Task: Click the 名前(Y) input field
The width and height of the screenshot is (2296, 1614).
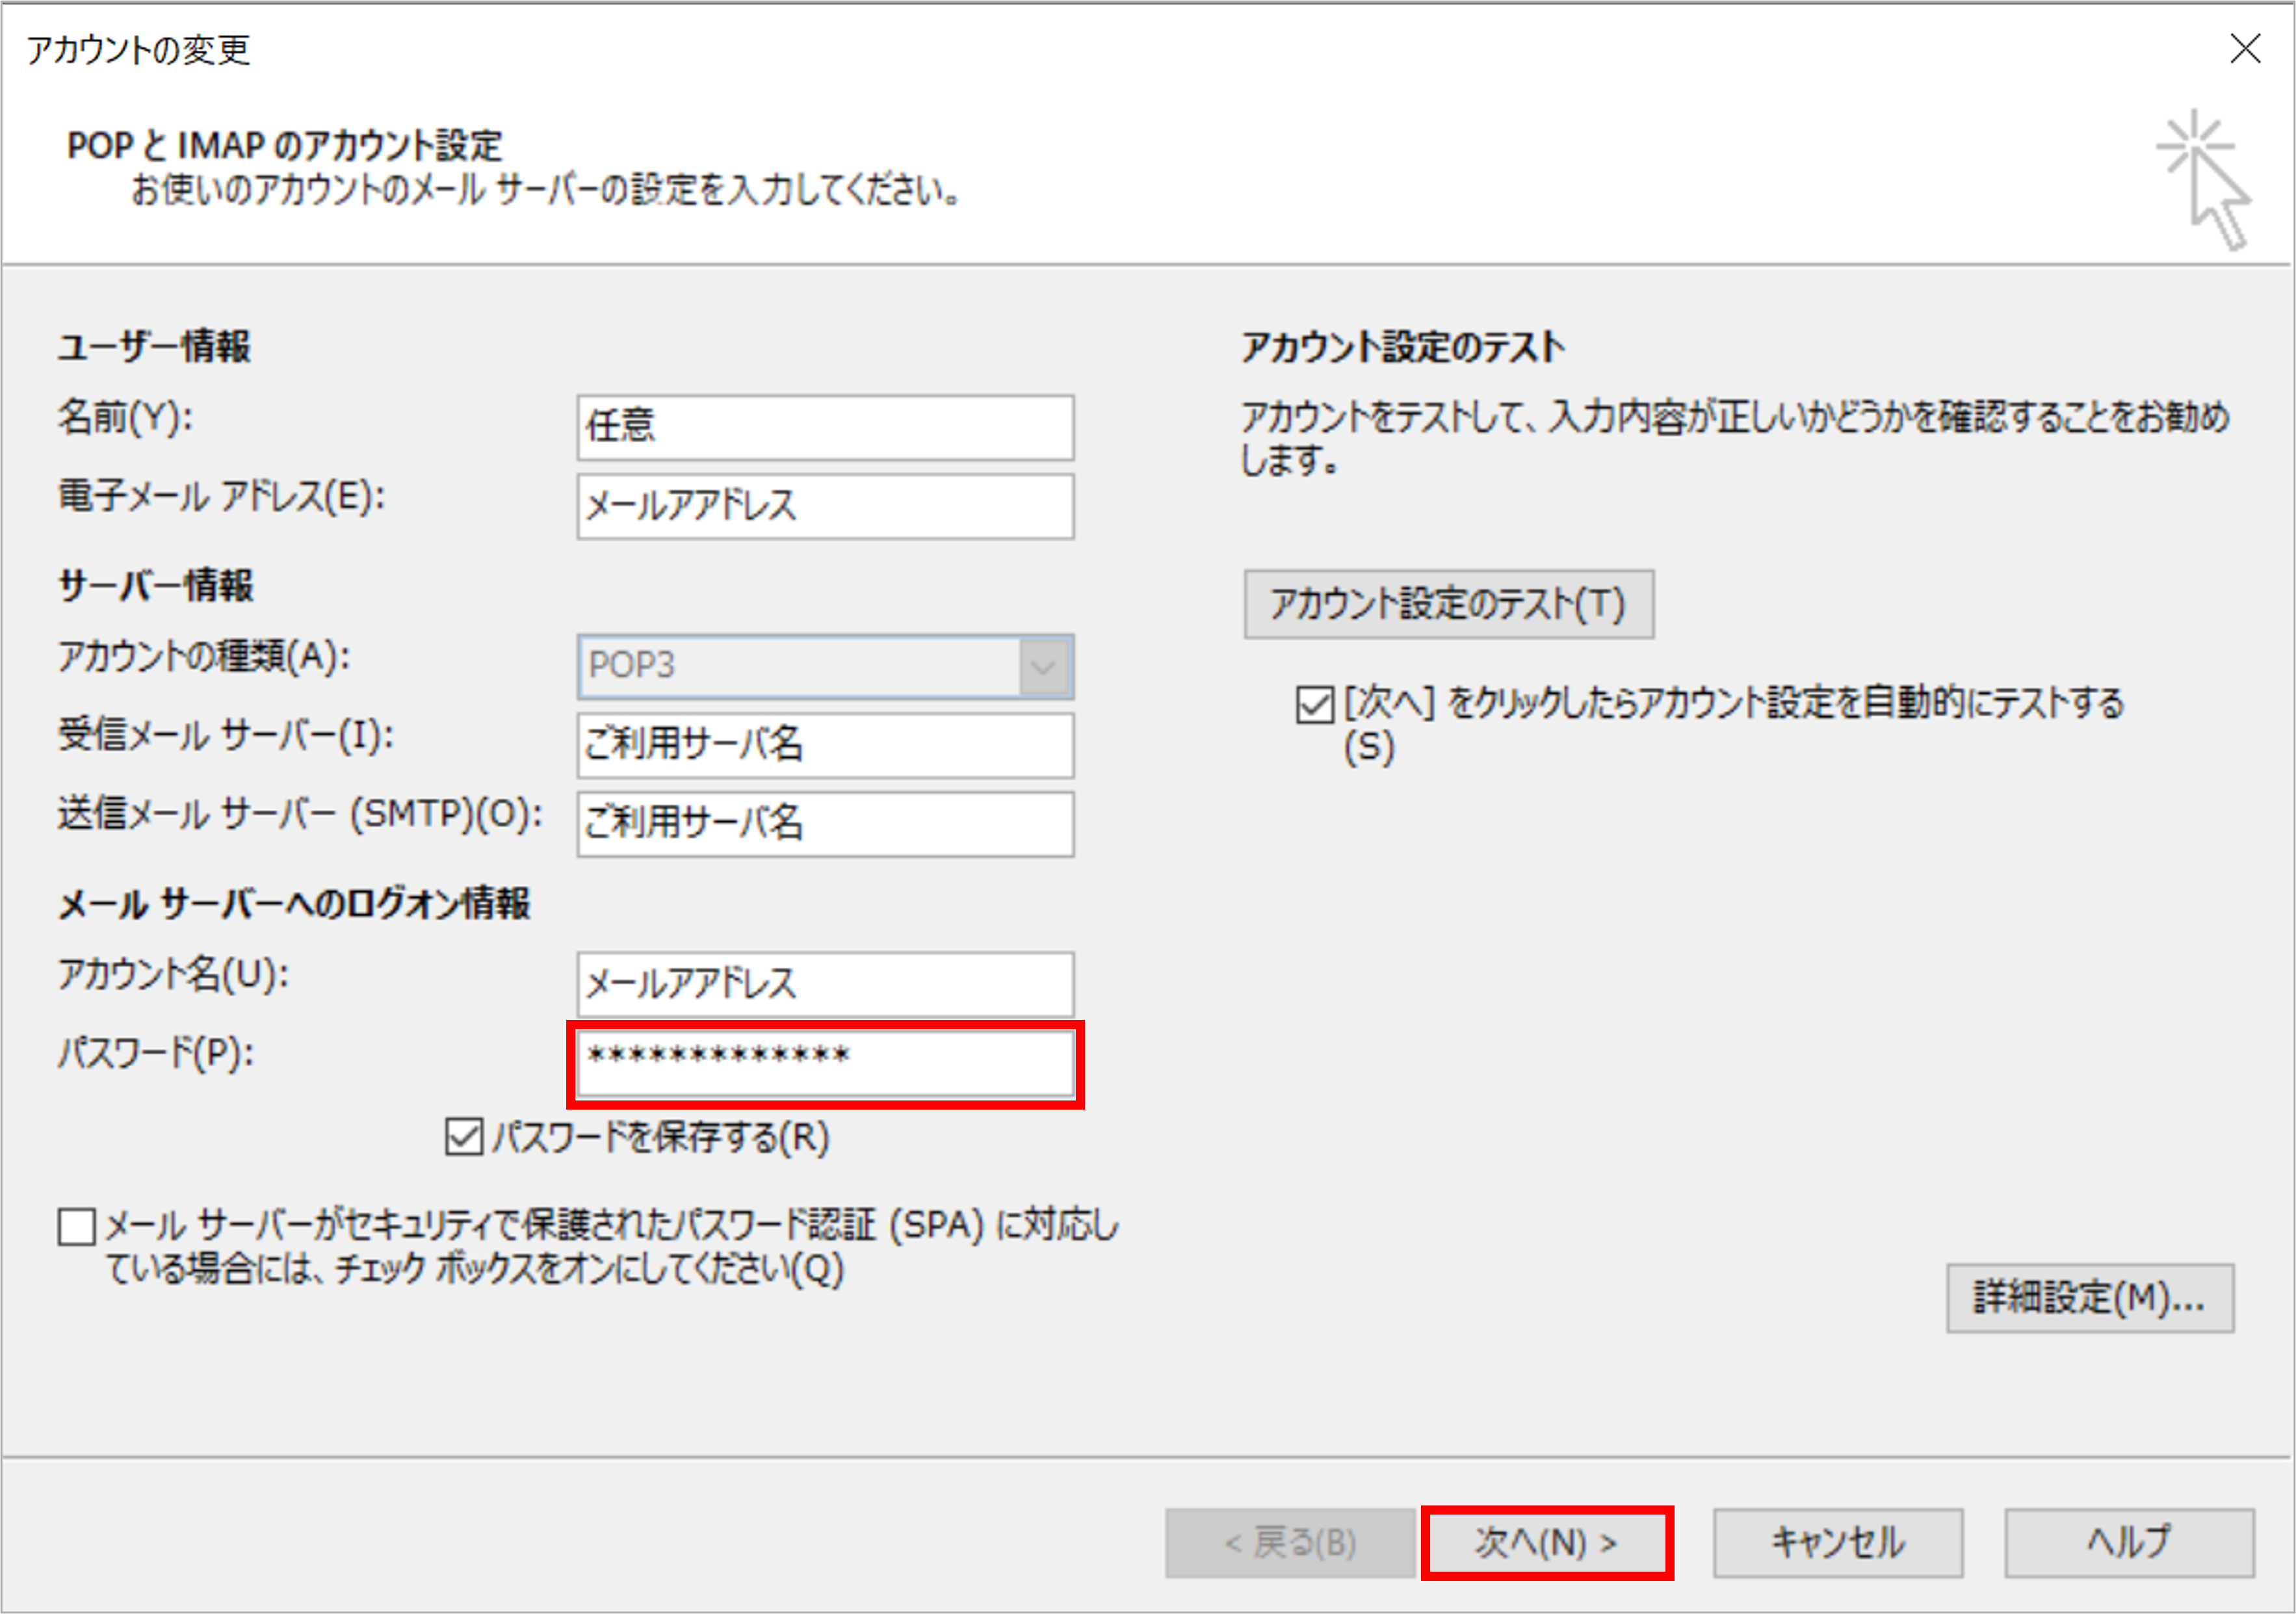Action: [x=825, y=427]
